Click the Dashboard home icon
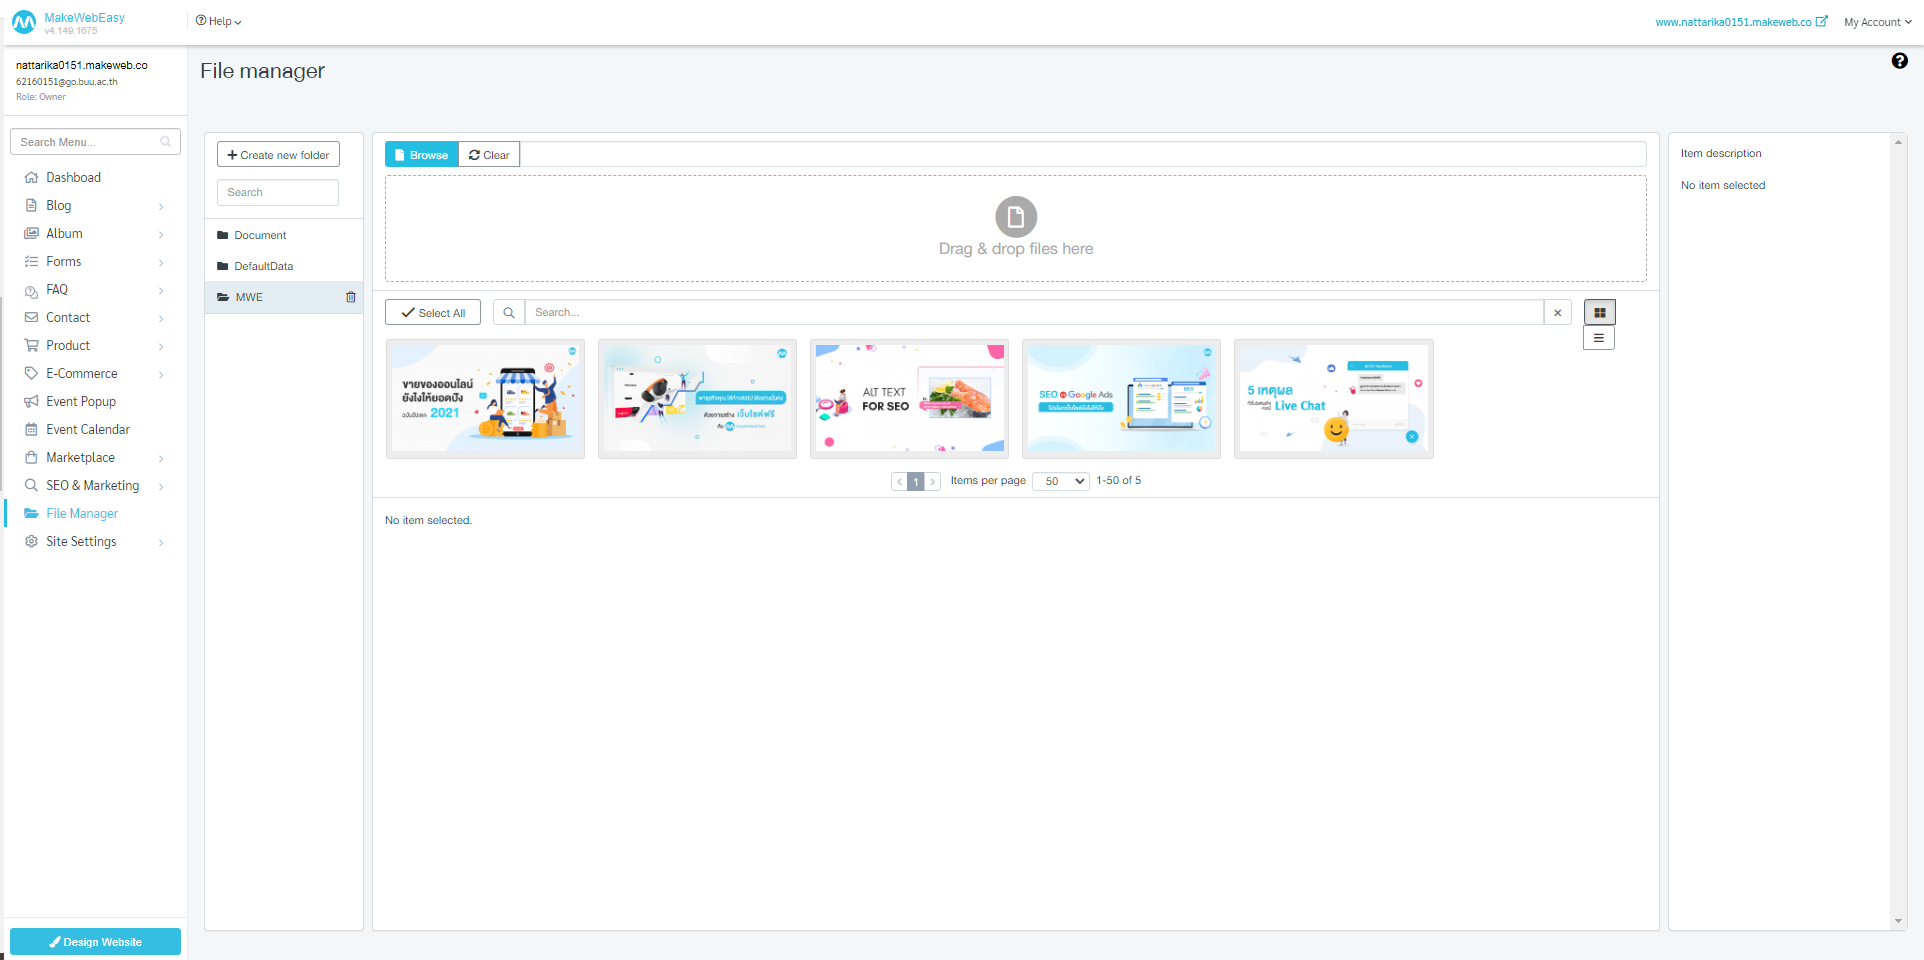This screenshot has width=1924, height=960. click(31, 177)
